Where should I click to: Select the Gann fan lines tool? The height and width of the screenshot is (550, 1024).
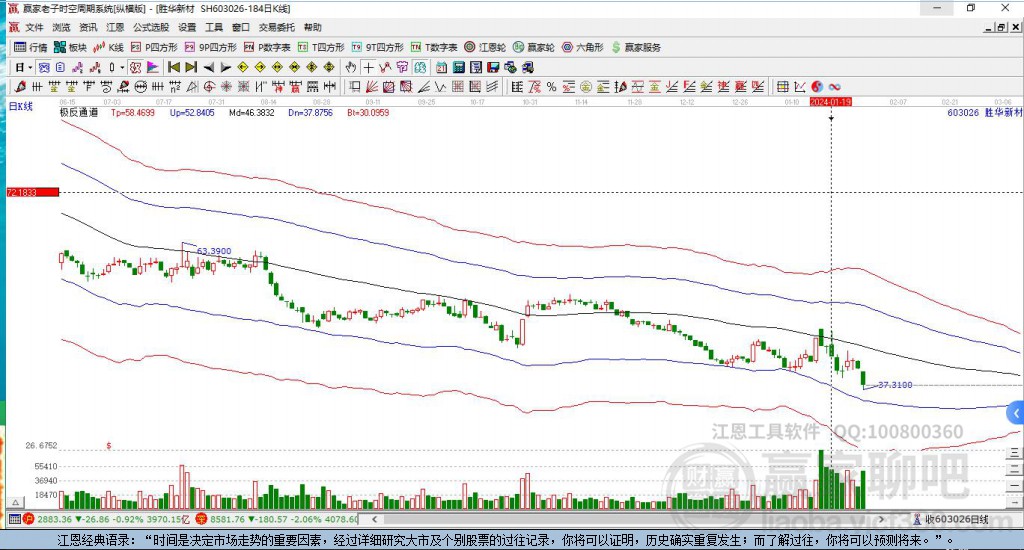(372, 86)
